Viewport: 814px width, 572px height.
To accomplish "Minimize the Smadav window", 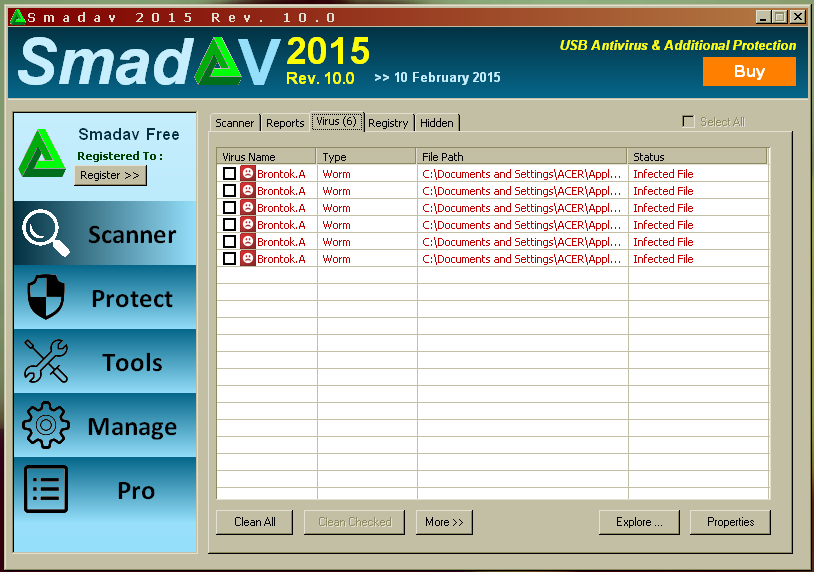I will [763, 17].
